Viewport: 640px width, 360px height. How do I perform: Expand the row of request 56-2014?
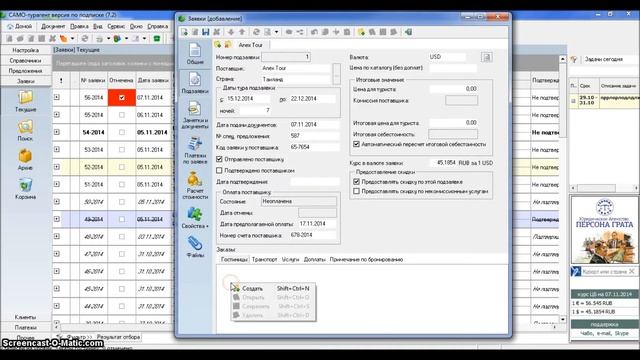[57, 97]
